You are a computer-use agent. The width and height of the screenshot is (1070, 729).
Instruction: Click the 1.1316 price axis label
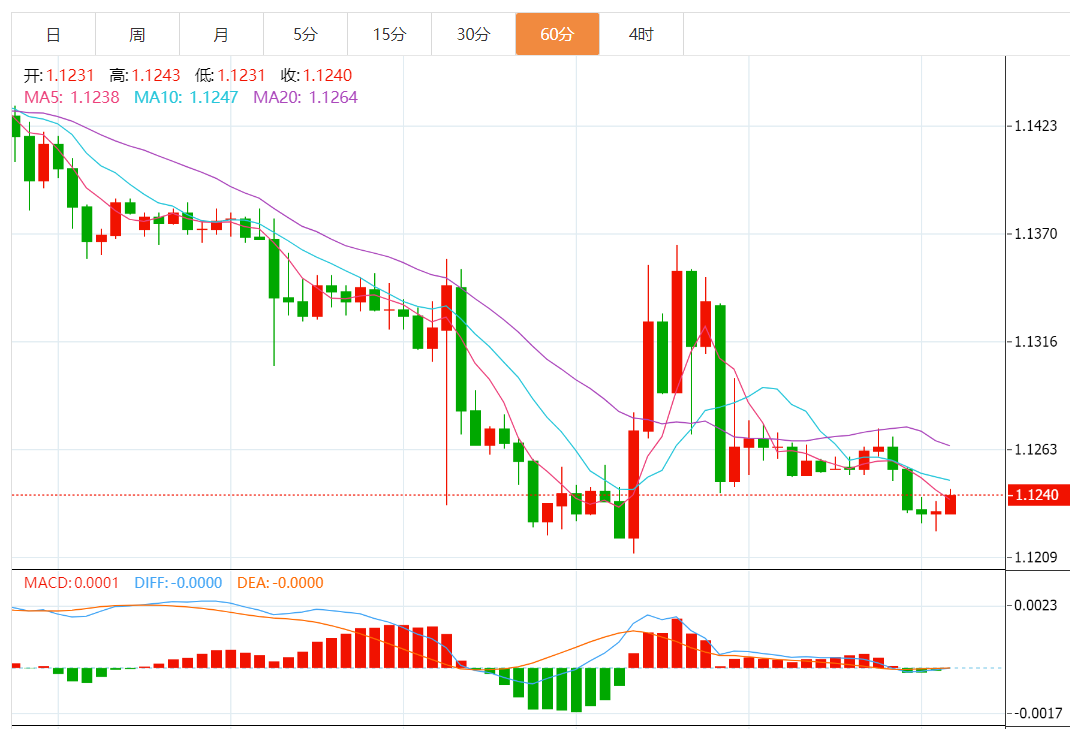point(1035,341)
